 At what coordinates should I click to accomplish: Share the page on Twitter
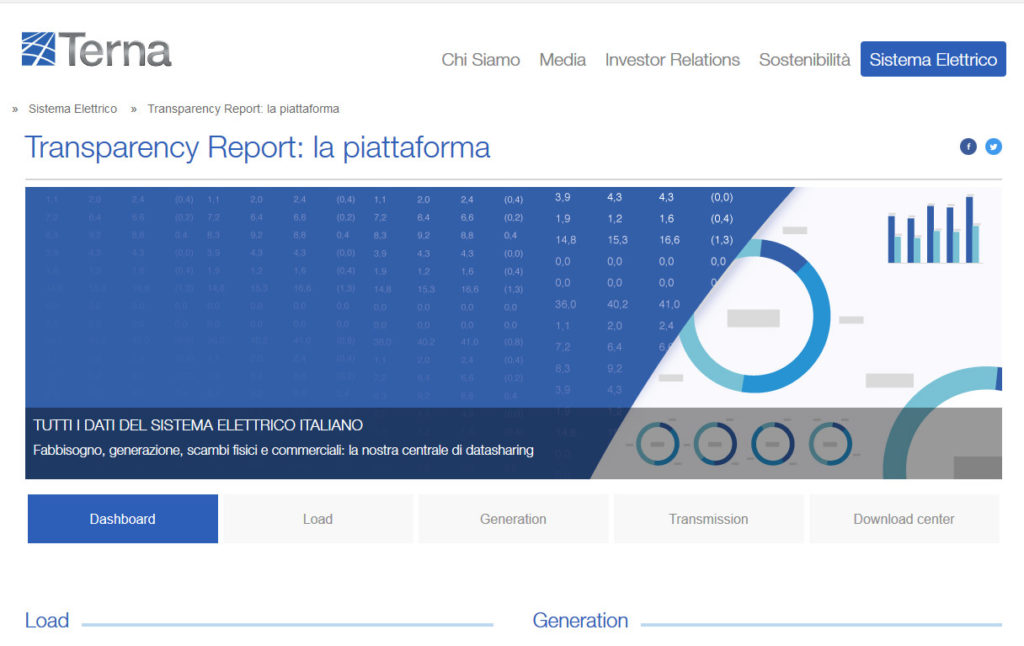(x=993, y=147)
